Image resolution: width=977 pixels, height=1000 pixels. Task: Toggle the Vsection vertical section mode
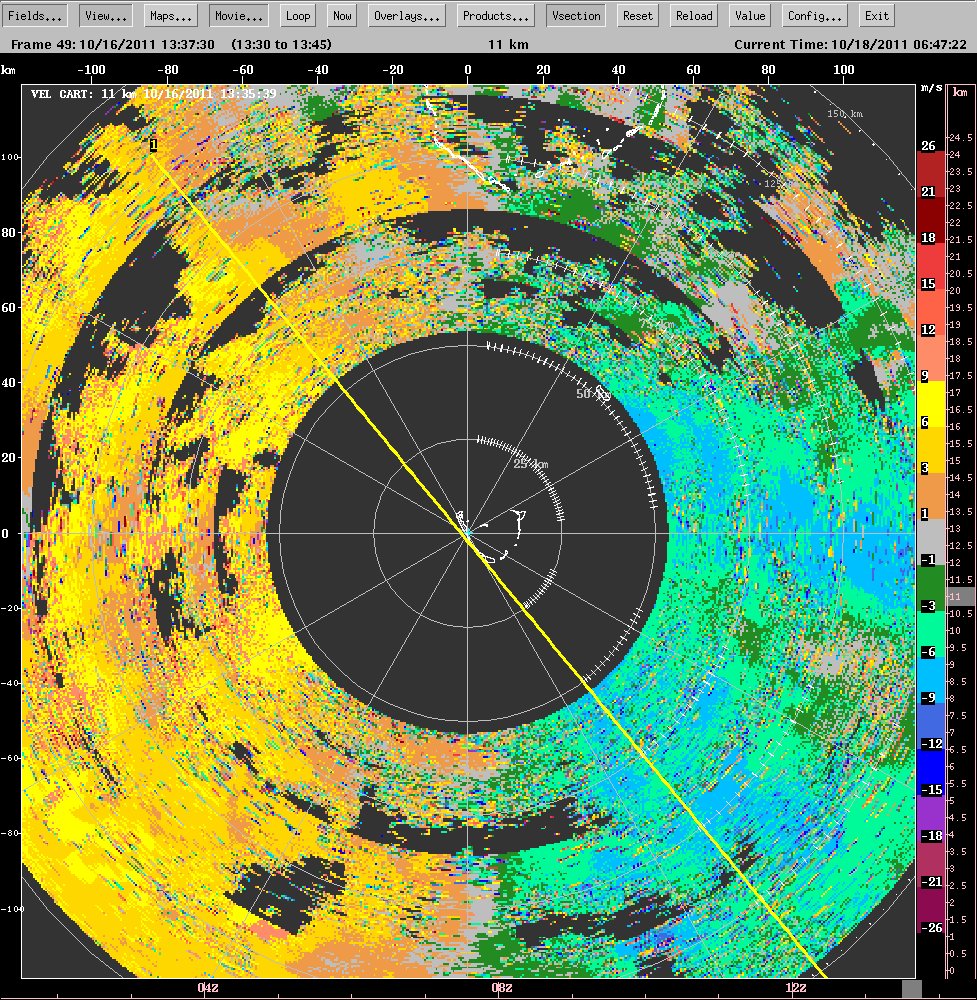pos(576,16)
